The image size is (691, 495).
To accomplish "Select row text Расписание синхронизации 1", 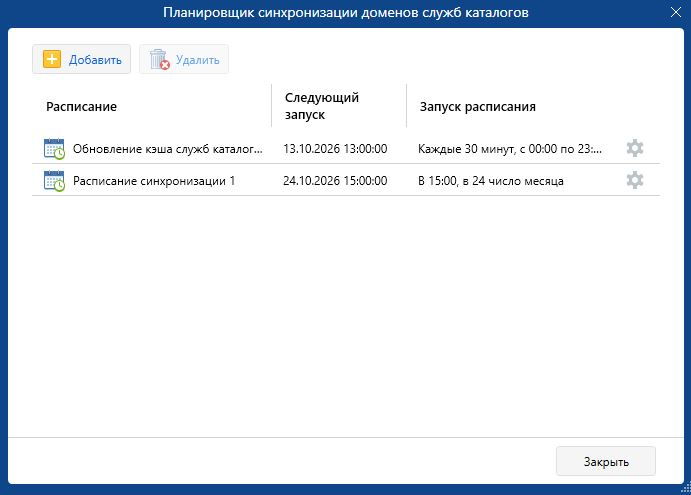I will tap(154, 181).
